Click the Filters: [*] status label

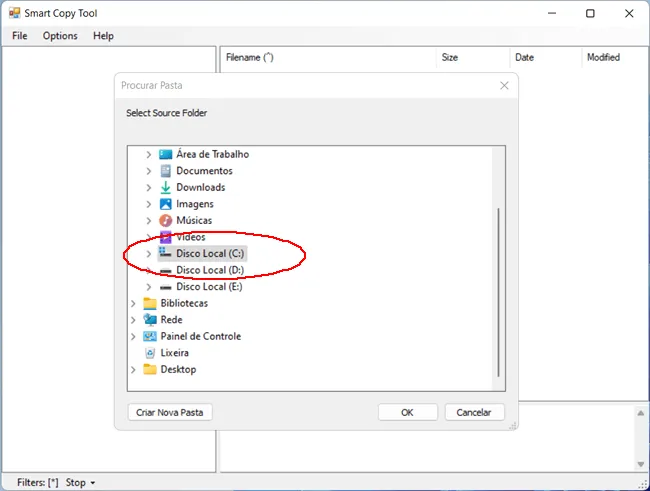point(38,483)
